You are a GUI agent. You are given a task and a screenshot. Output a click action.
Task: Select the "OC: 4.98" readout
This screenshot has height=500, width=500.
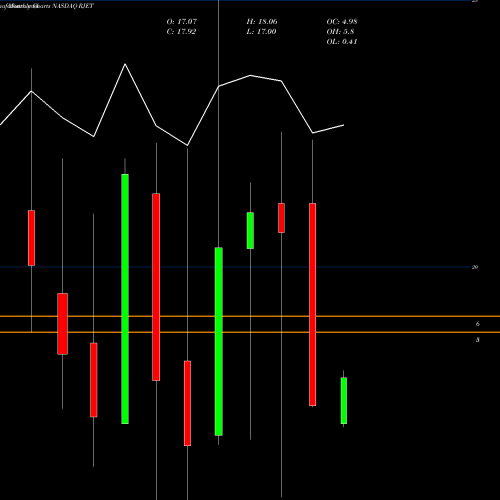coord(342,22)
